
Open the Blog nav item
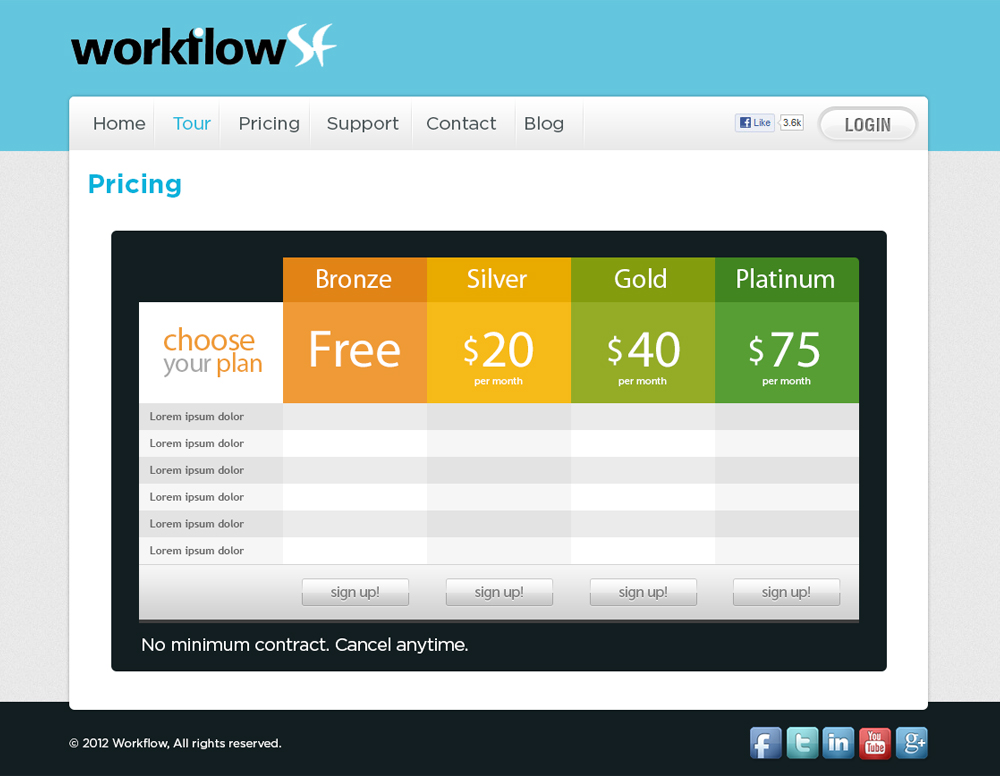(x=544, y=124)
